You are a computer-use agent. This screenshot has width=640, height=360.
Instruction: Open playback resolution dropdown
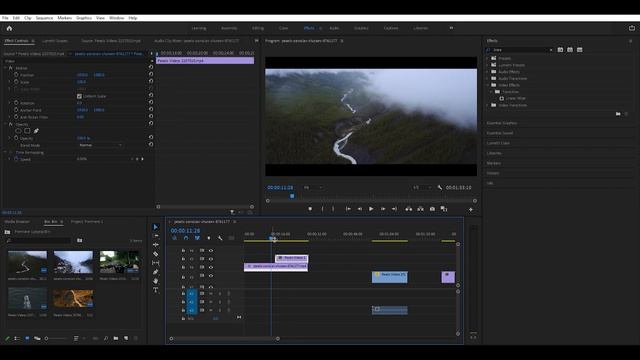point(422,187)
